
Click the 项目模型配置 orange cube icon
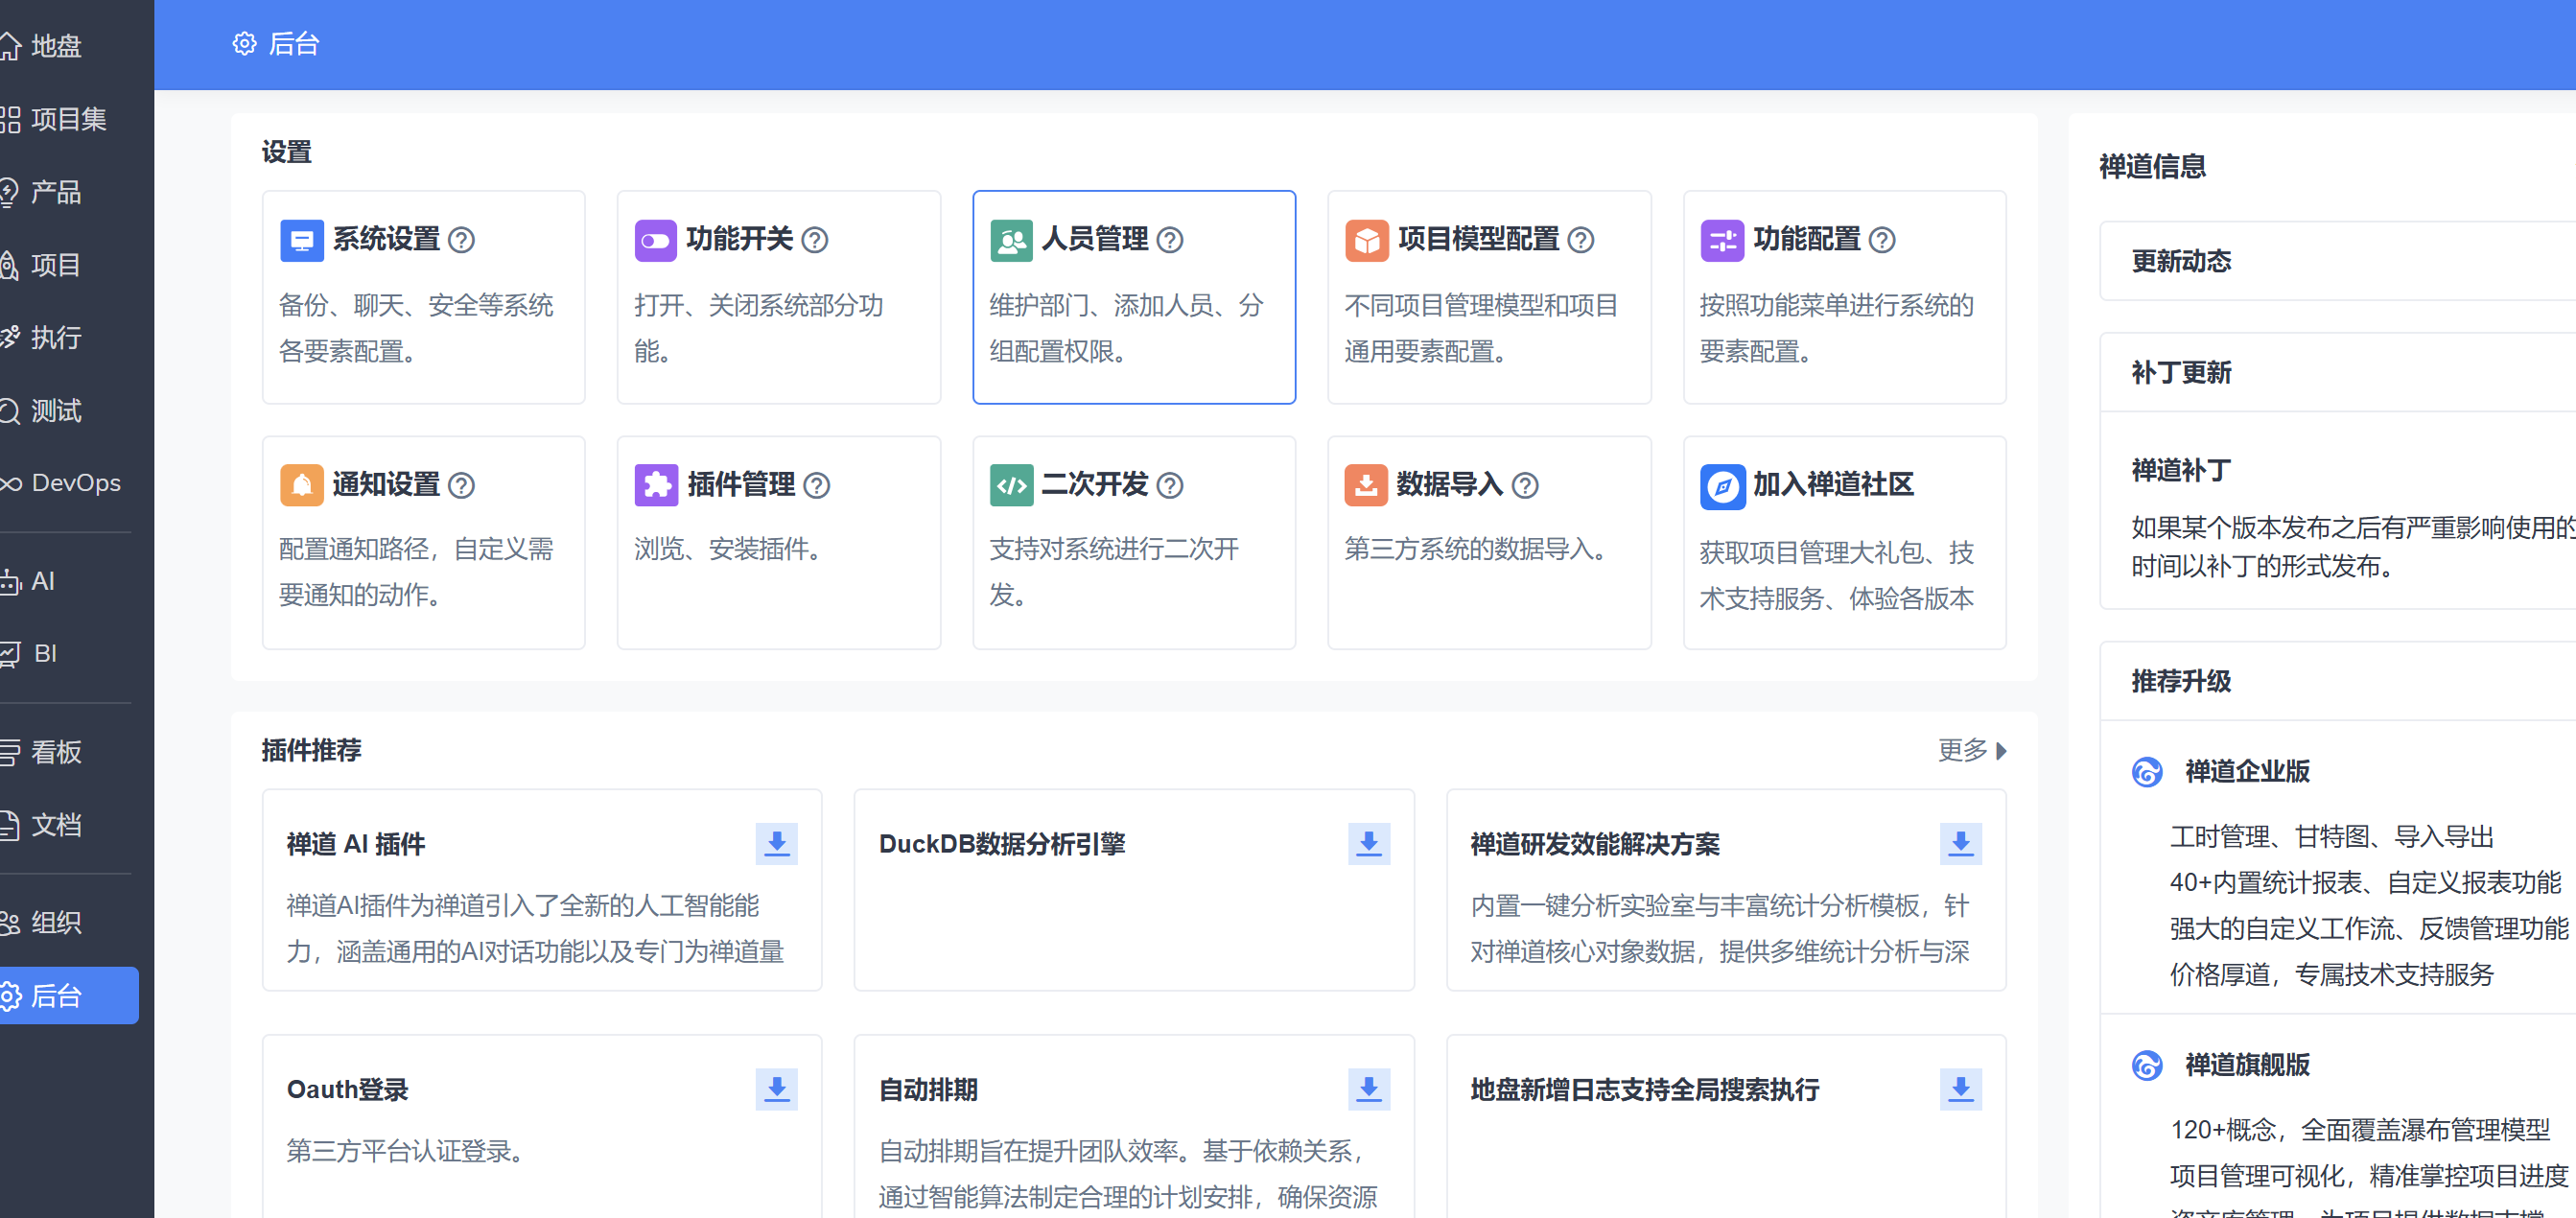(x=1366, y=240)
